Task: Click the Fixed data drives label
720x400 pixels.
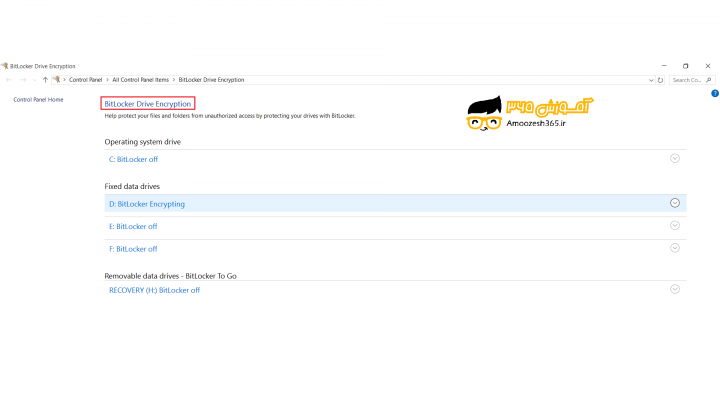Action: (132, 186)
